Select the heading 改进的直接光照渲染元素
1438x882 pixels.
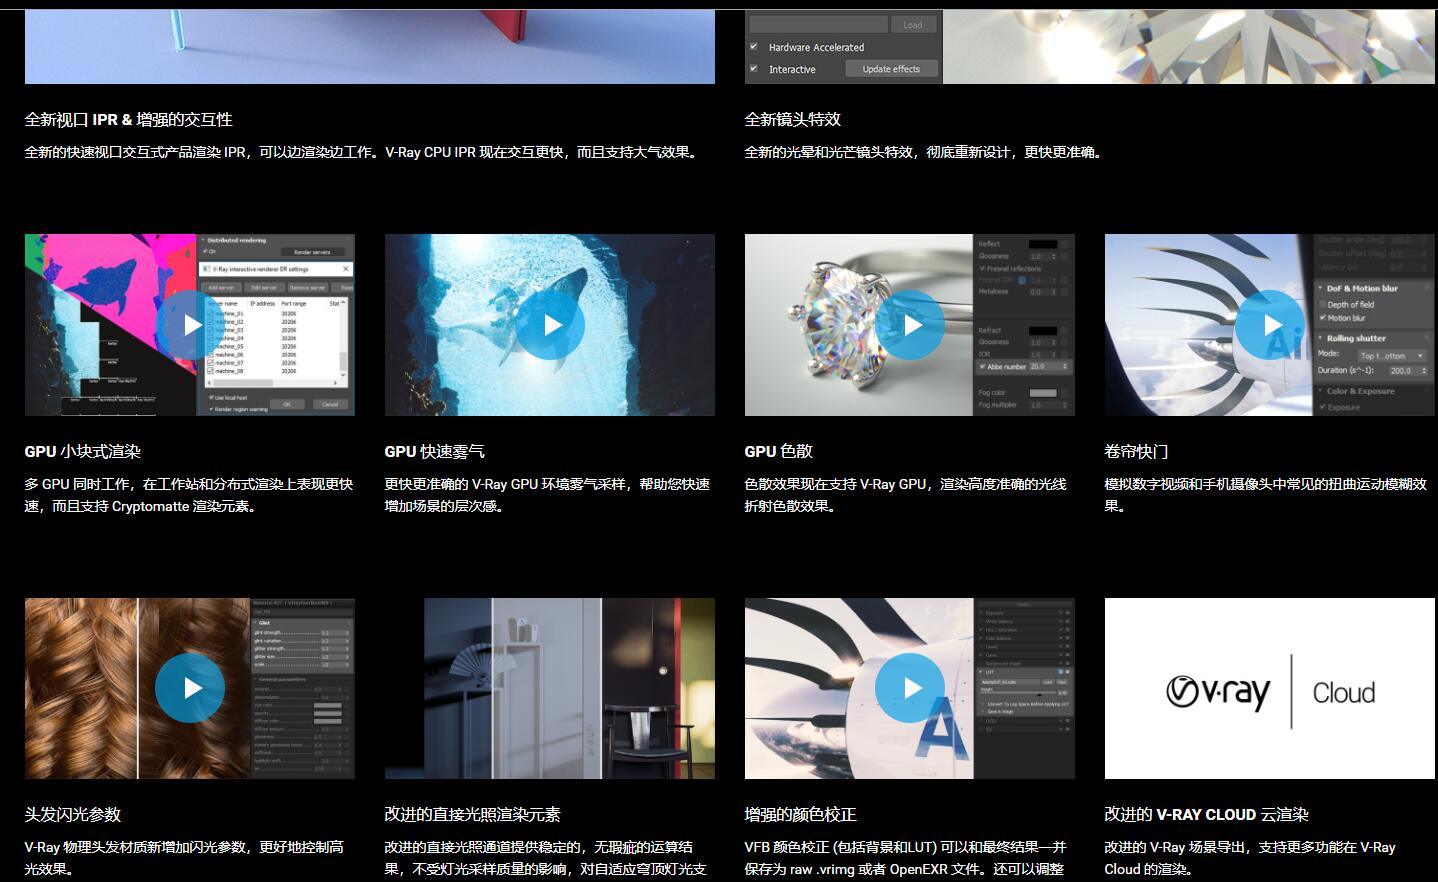click(x=473, y=814)
